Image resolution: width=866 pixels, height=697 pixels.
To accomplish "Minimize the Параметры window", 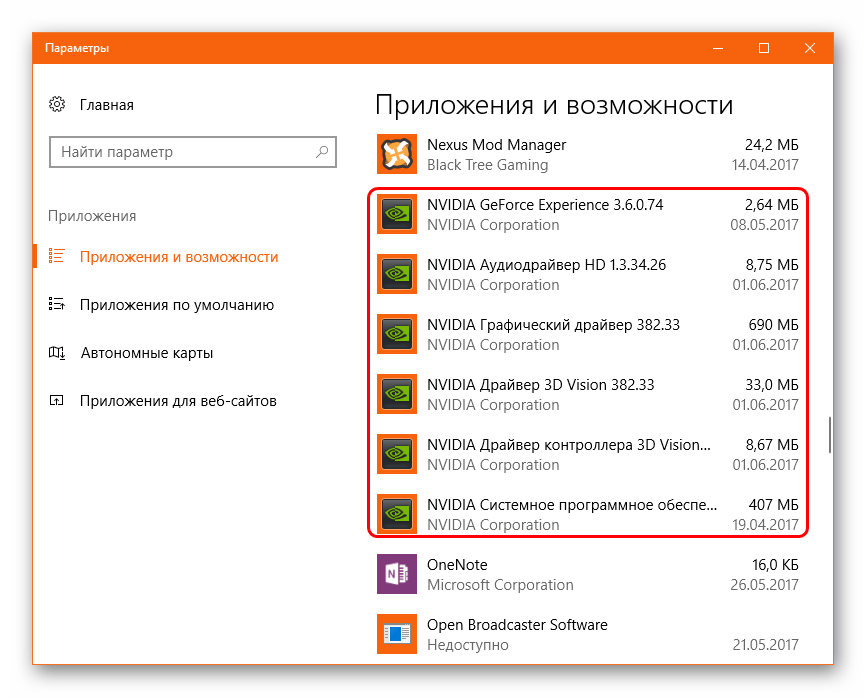I will point(718,48).
